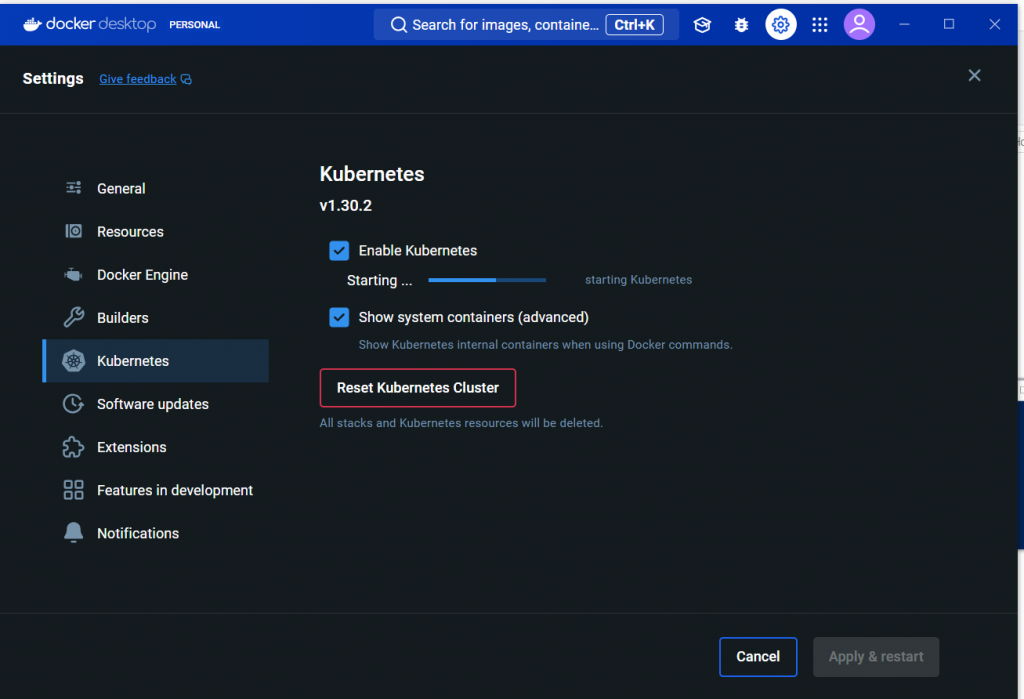Click the Kubernetes helm wheel icon
The height and width of the screenshot is (699, 1024).
pos(73,361)
